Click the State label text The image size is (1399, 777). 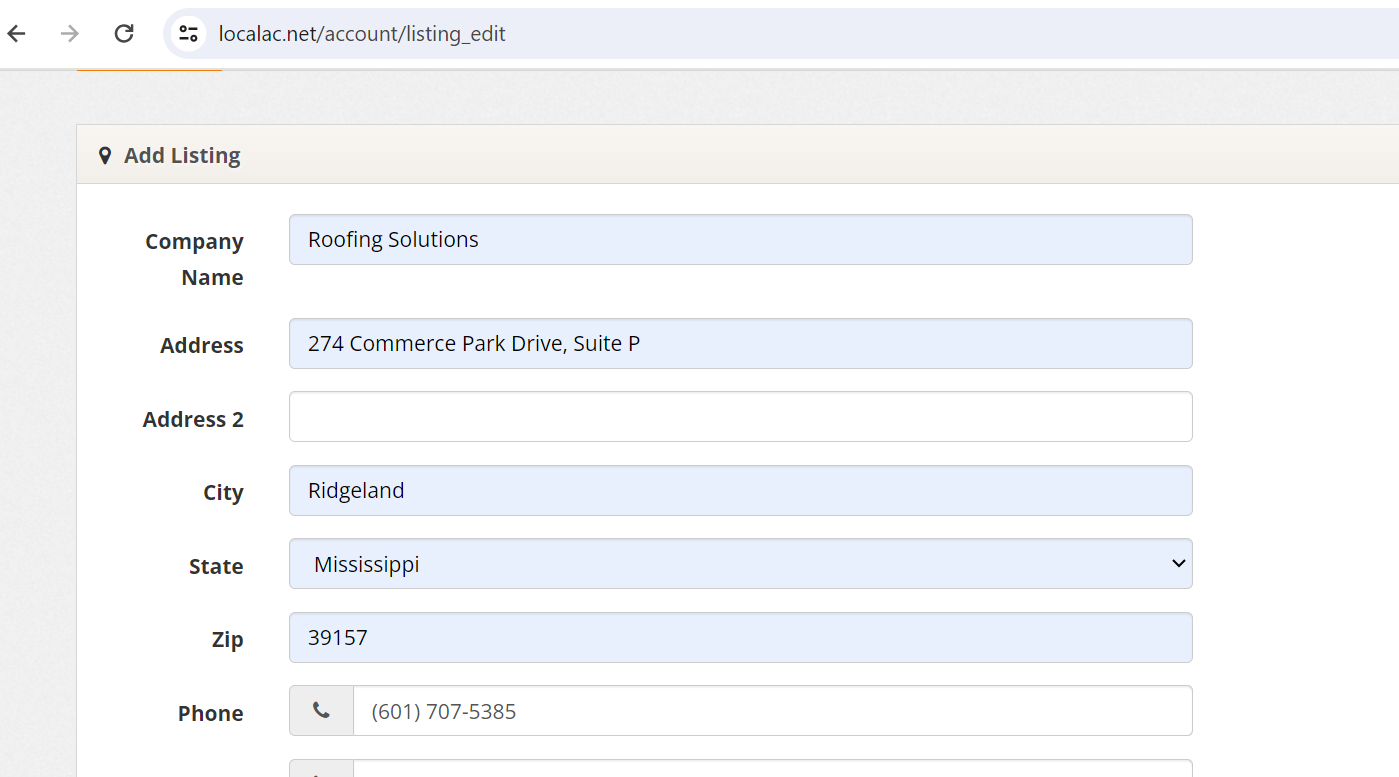[216, 566]
